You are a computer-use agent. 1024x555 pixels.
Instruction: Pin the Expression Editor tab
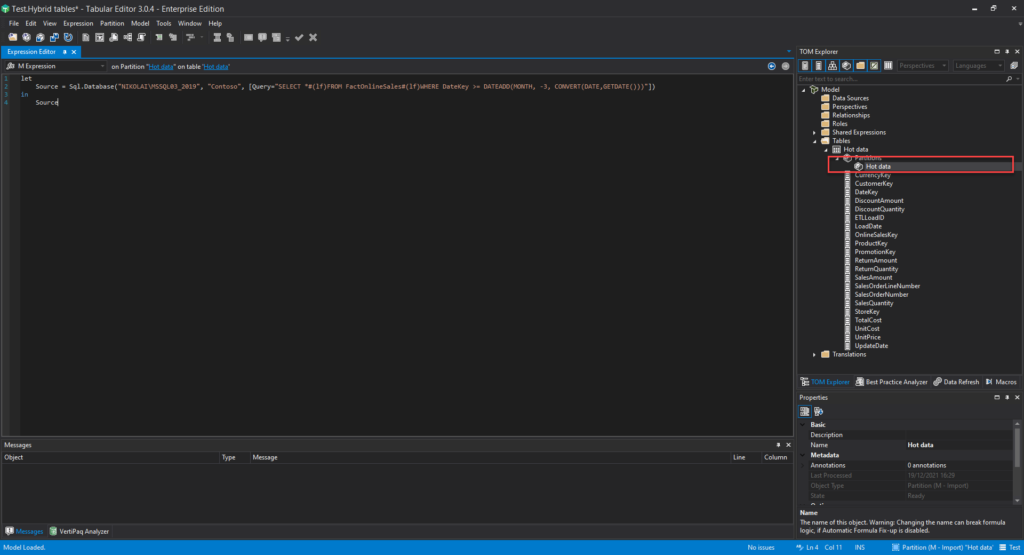coord(65,52)
